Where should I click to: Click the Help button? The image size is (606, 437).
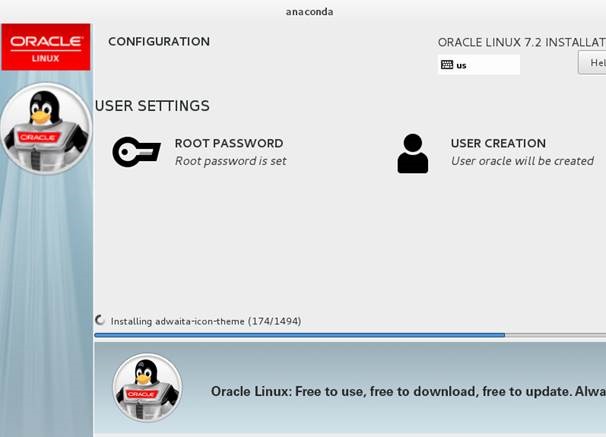coord(592,63)
